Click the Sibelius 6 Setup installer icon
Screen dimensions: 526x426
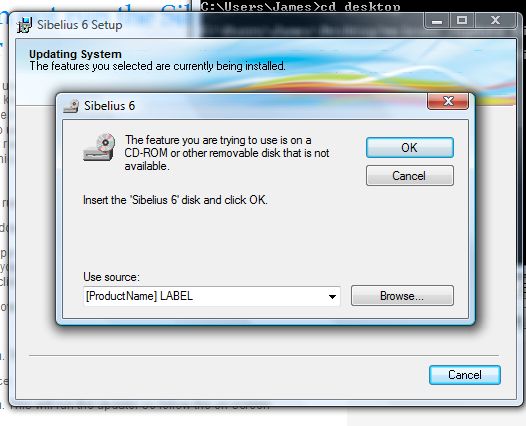click(x=24, y=25)
